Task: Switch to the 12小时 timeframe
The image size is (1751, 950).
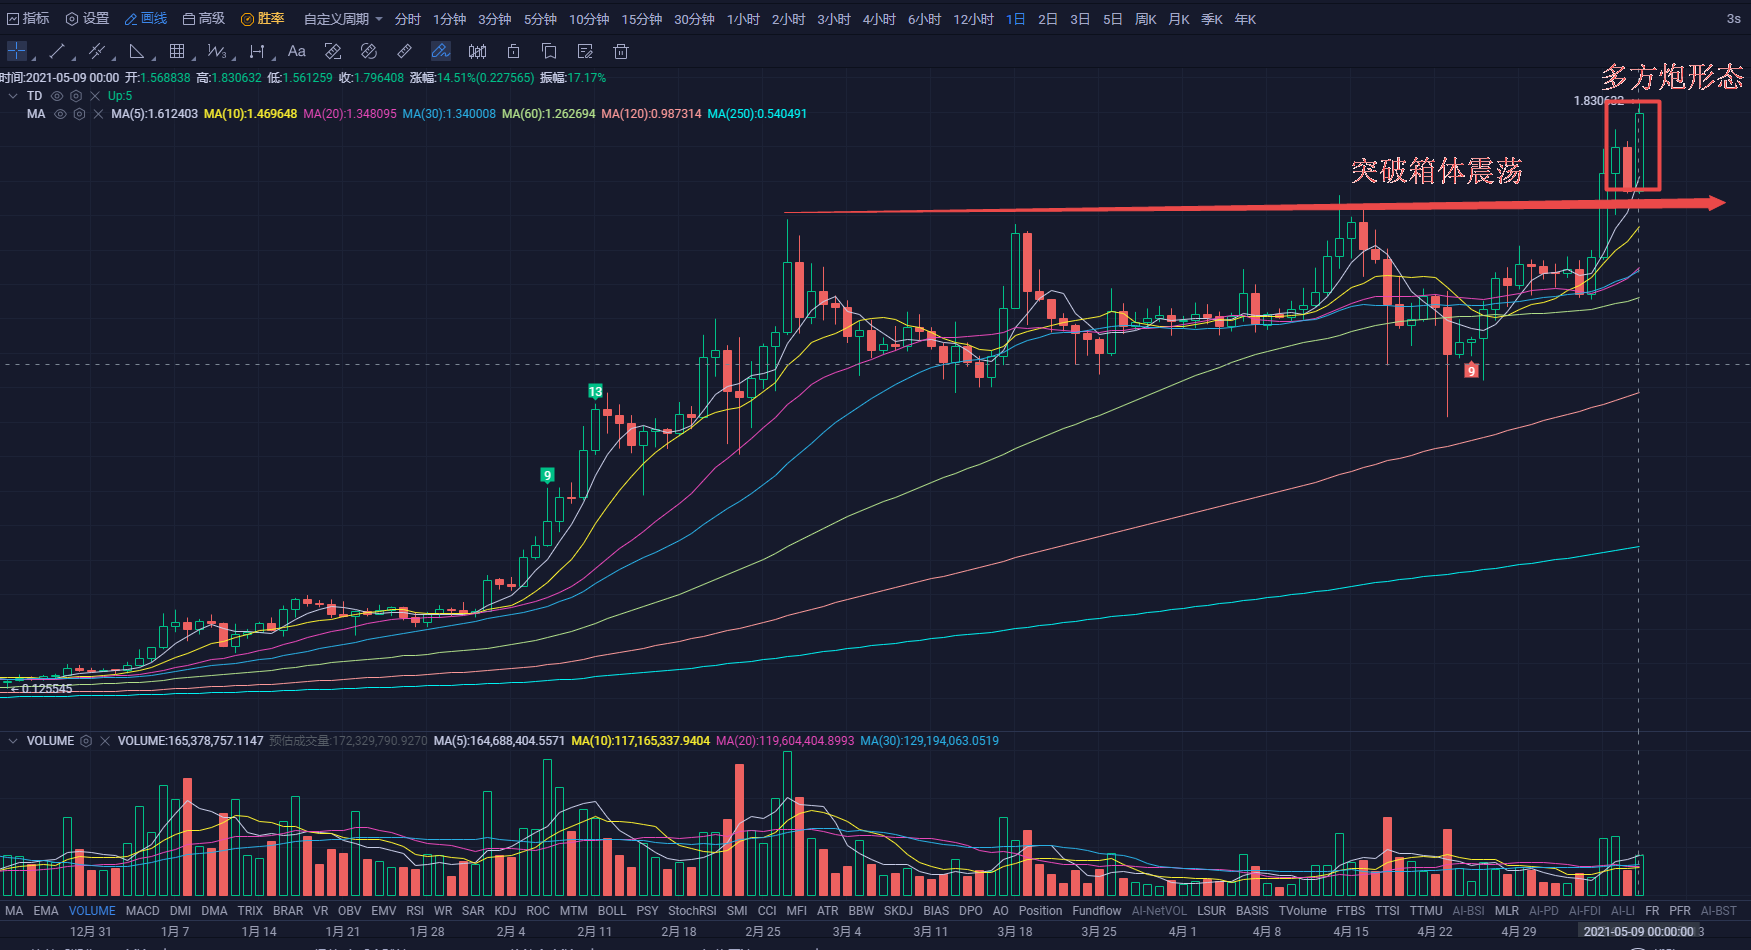Action: point(973,19)
